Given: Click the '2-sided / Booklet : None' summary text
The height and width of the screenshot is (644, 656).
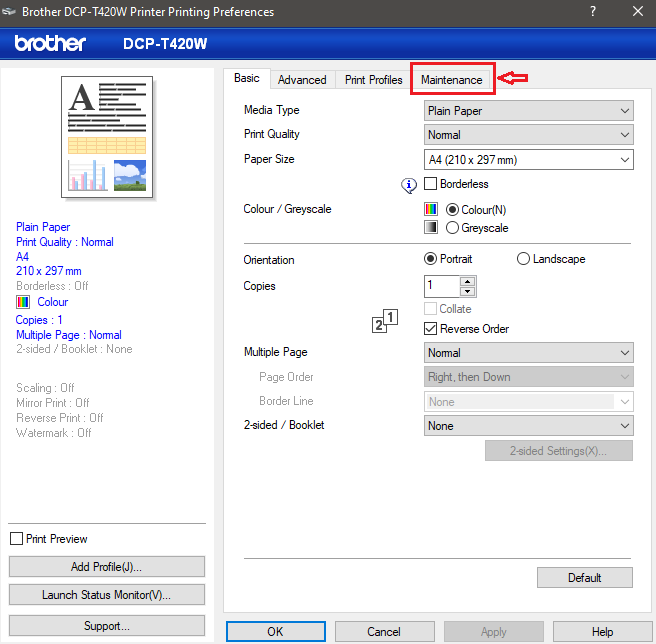Looking at the screenshot, I should (74, 349).
